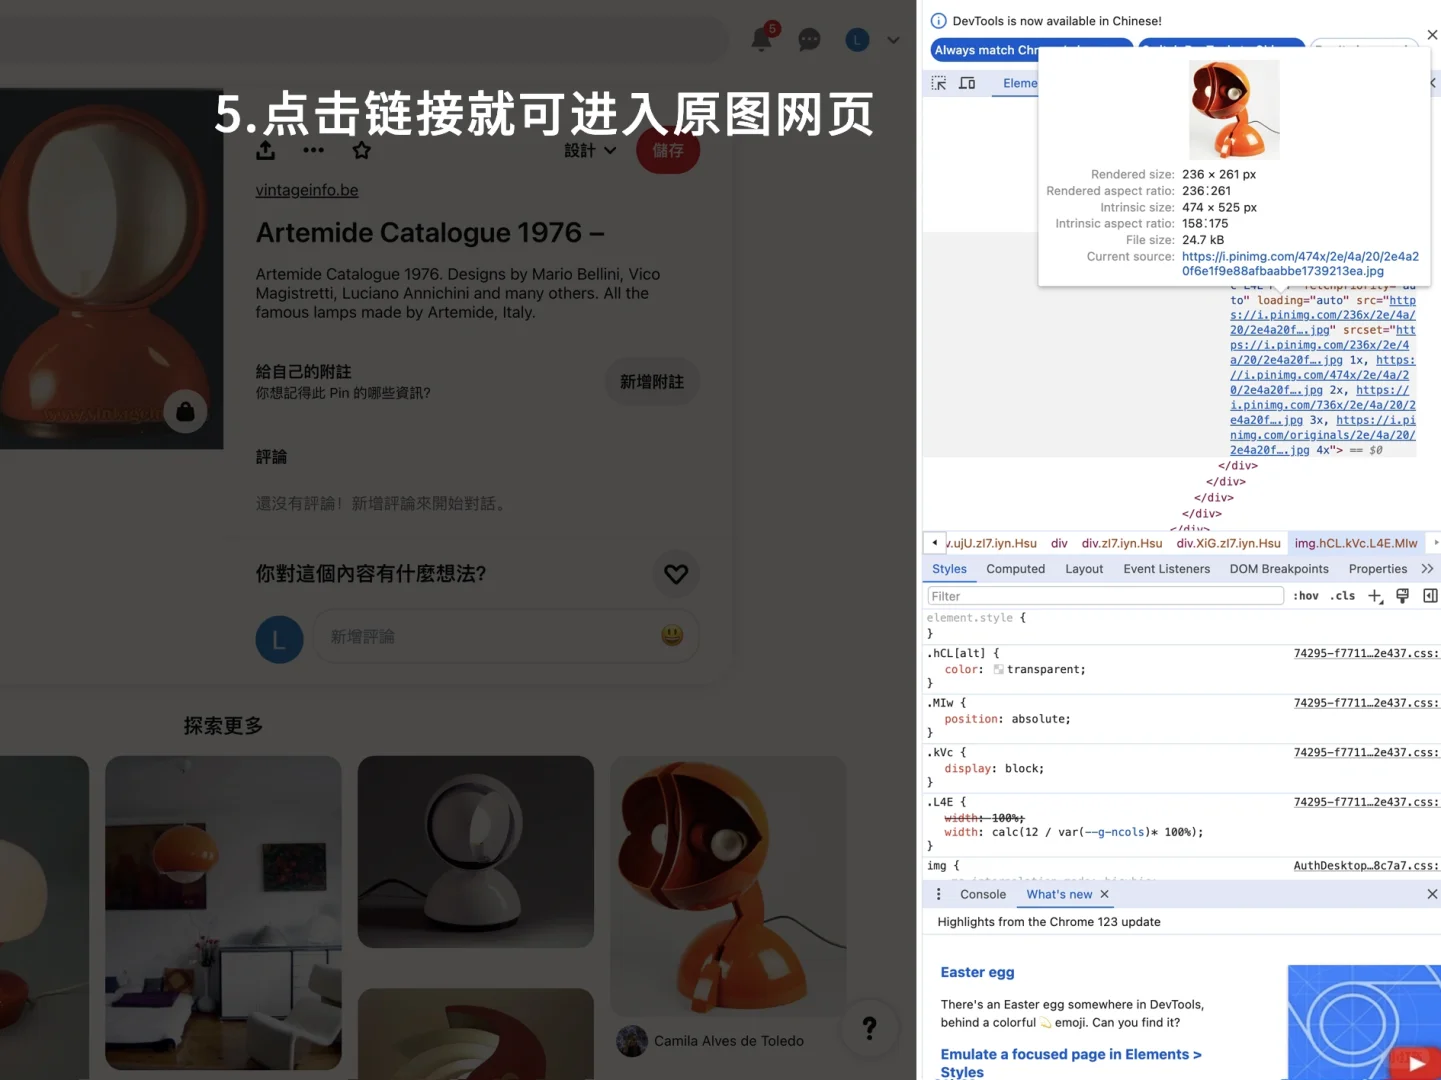Open the three-dot options icon on the Pin
Viewport: 1441px width, 1080px height.
[x=313, y=150]
